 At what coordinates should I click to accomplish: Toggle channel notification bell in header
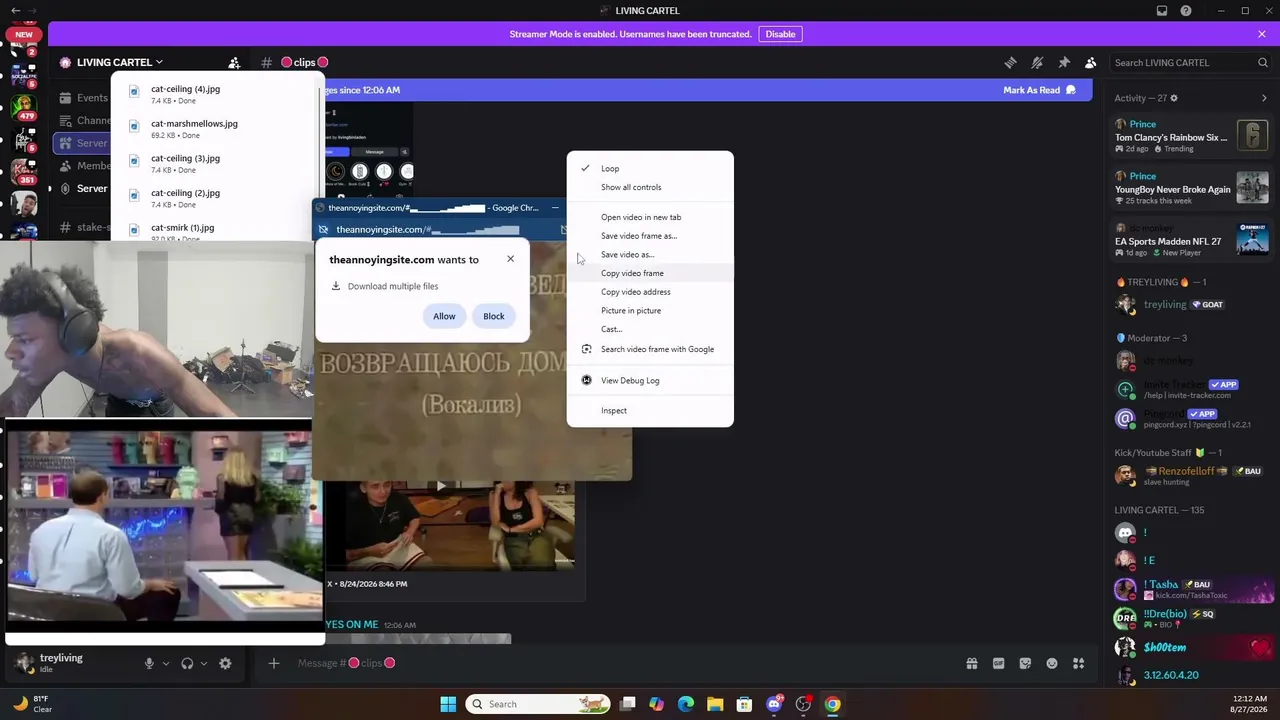[1037, 62]
